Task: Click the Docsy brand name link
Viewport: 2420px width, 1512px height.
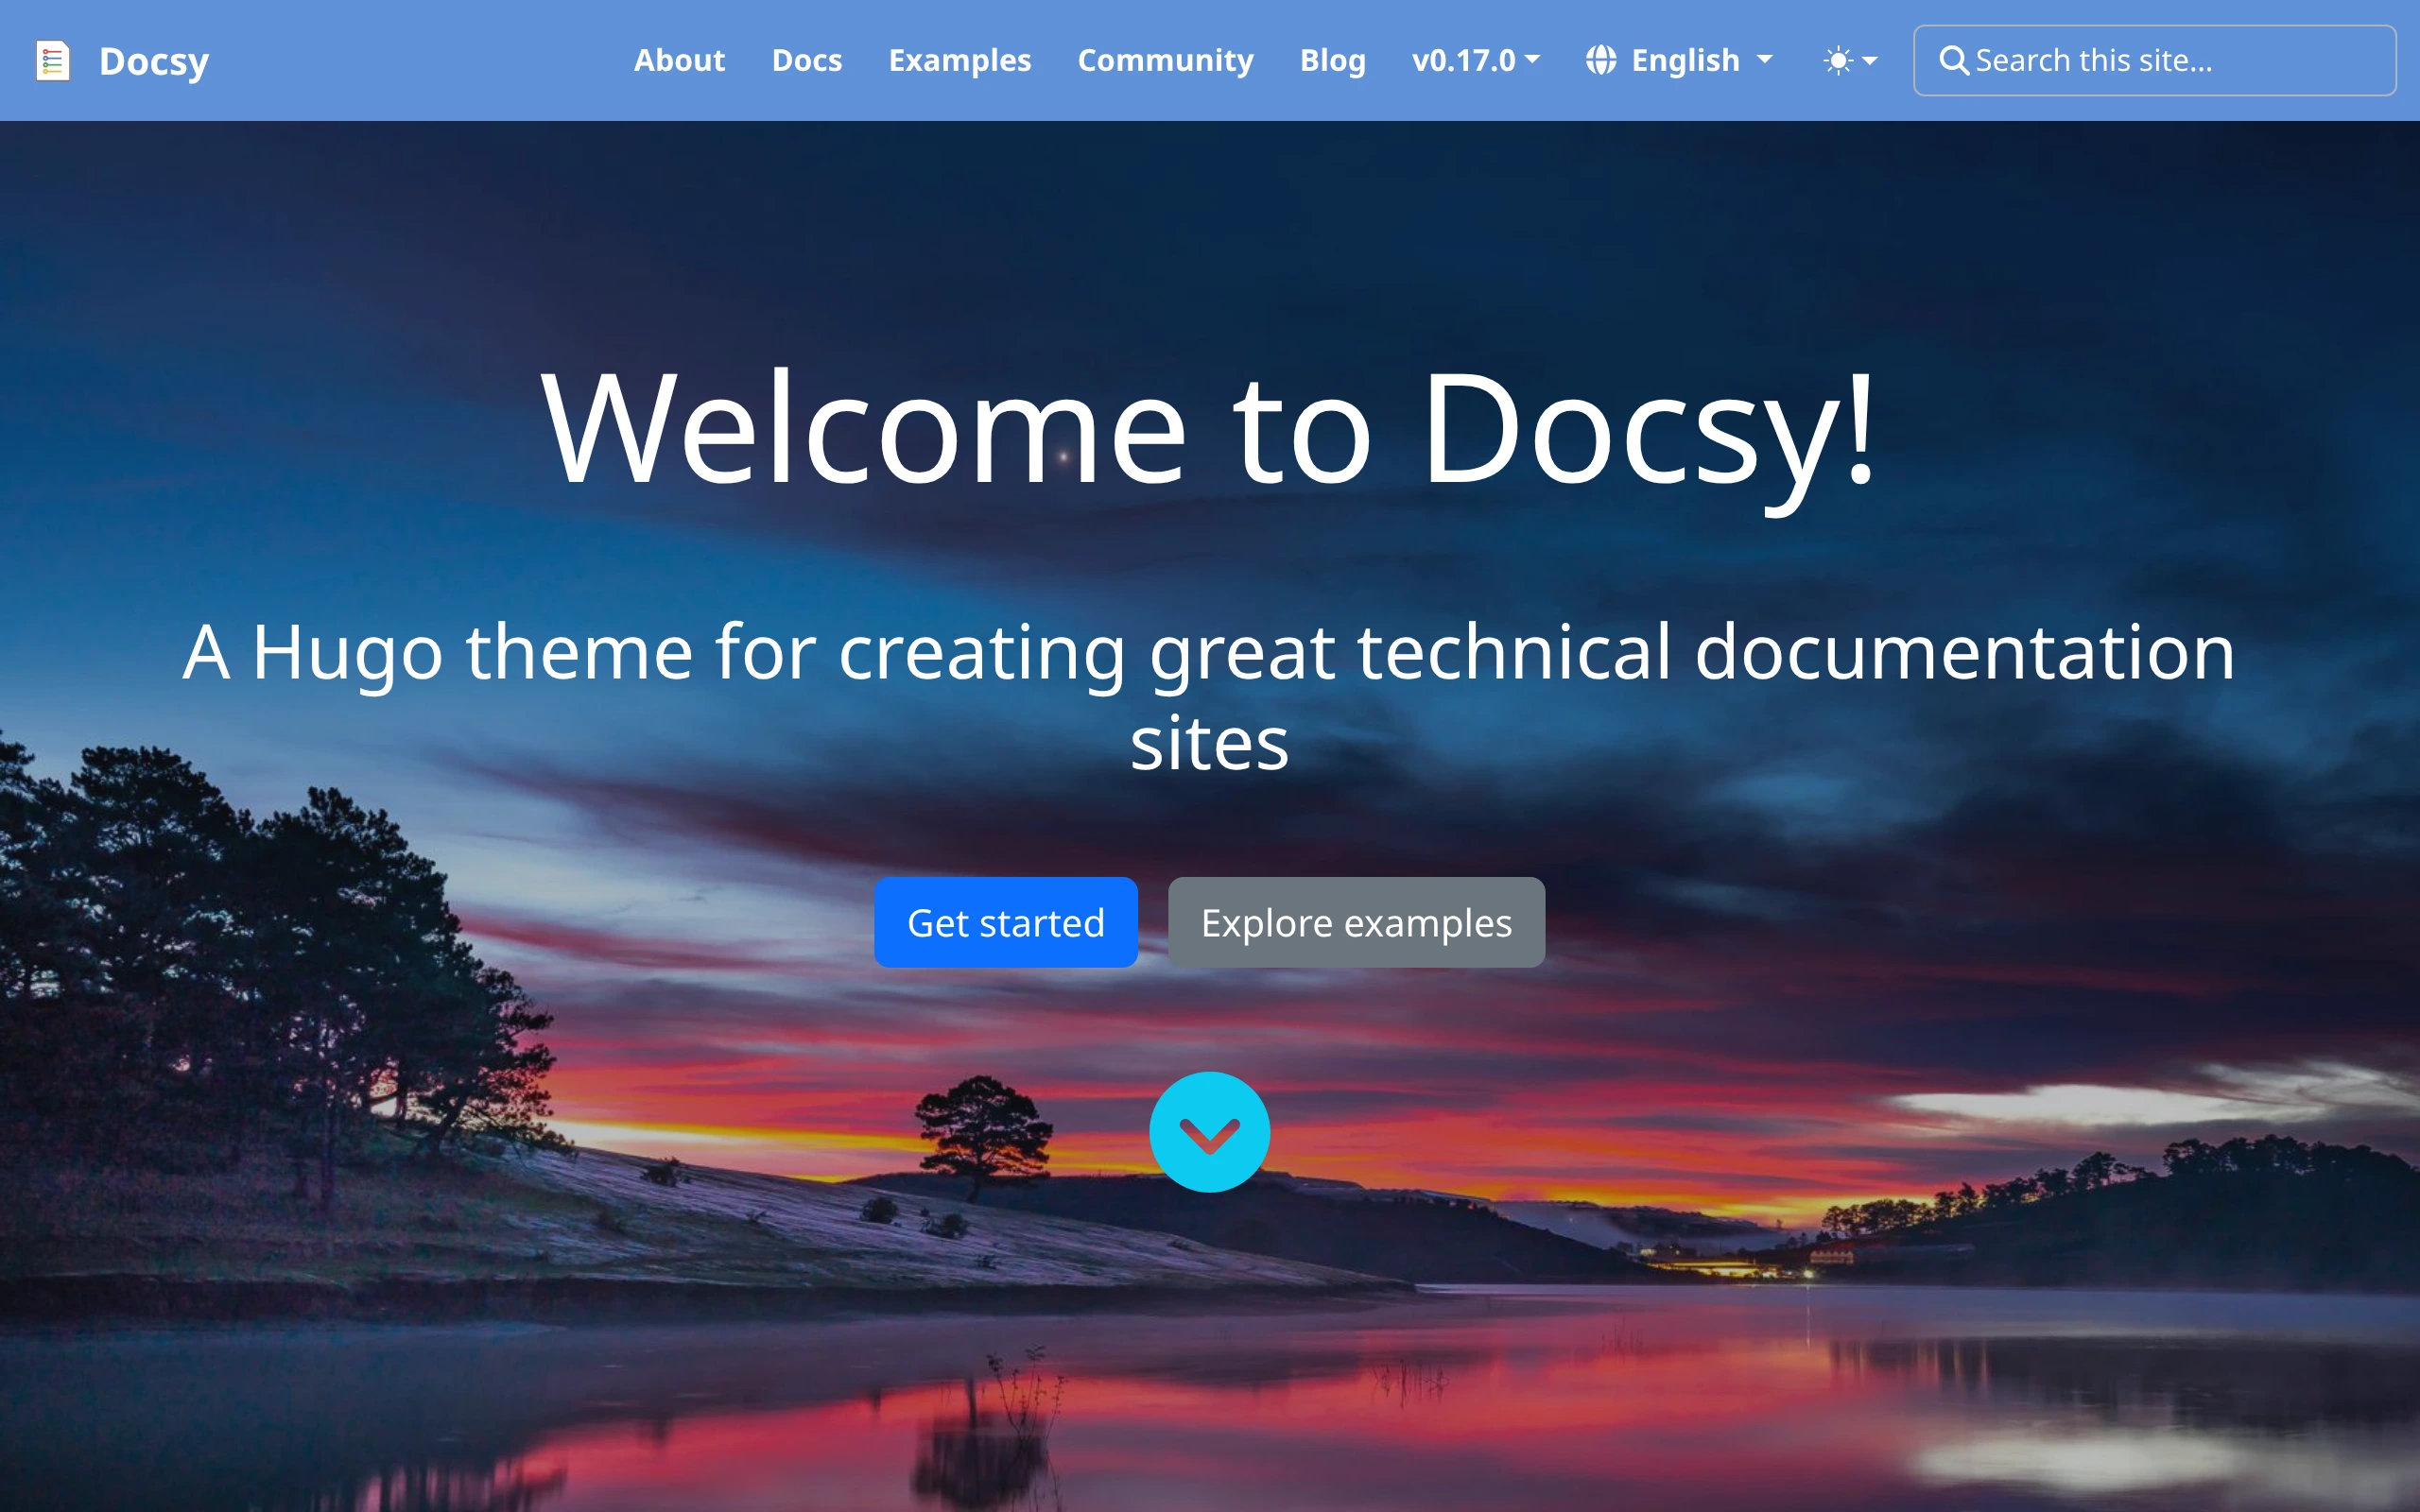Action: (154, 61)
